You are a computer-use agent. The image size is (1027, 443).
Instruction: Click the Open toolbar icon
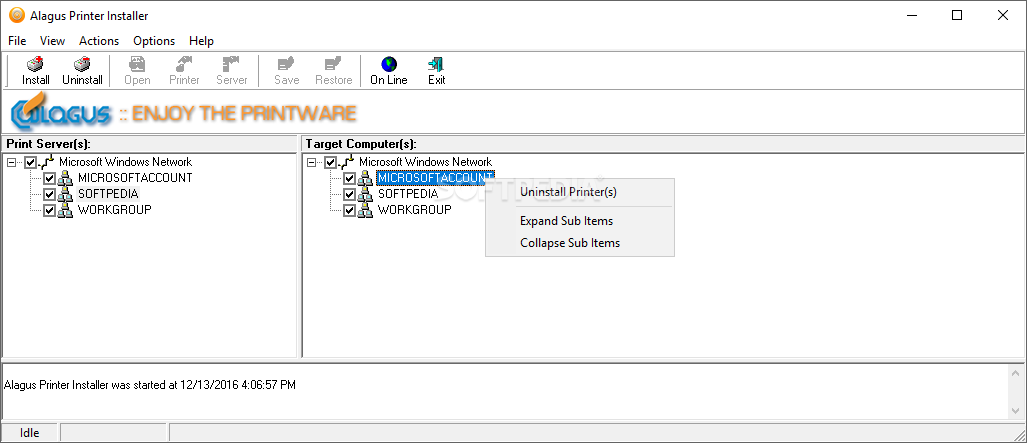(137, 65)
